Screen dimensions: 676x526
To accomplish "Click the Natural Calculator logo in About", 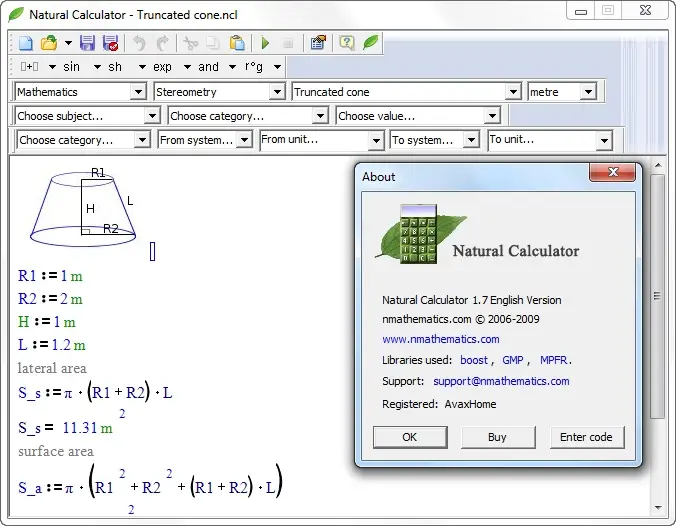I will tap(420, 234).
